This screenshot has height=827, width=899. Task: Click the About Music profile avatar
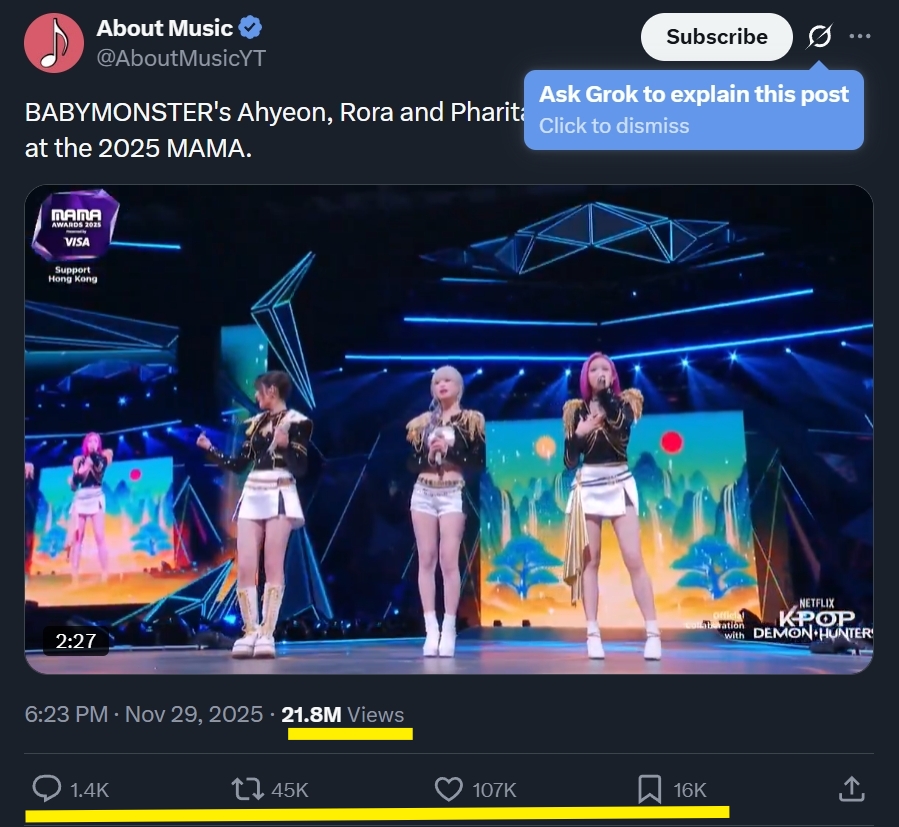53,43
